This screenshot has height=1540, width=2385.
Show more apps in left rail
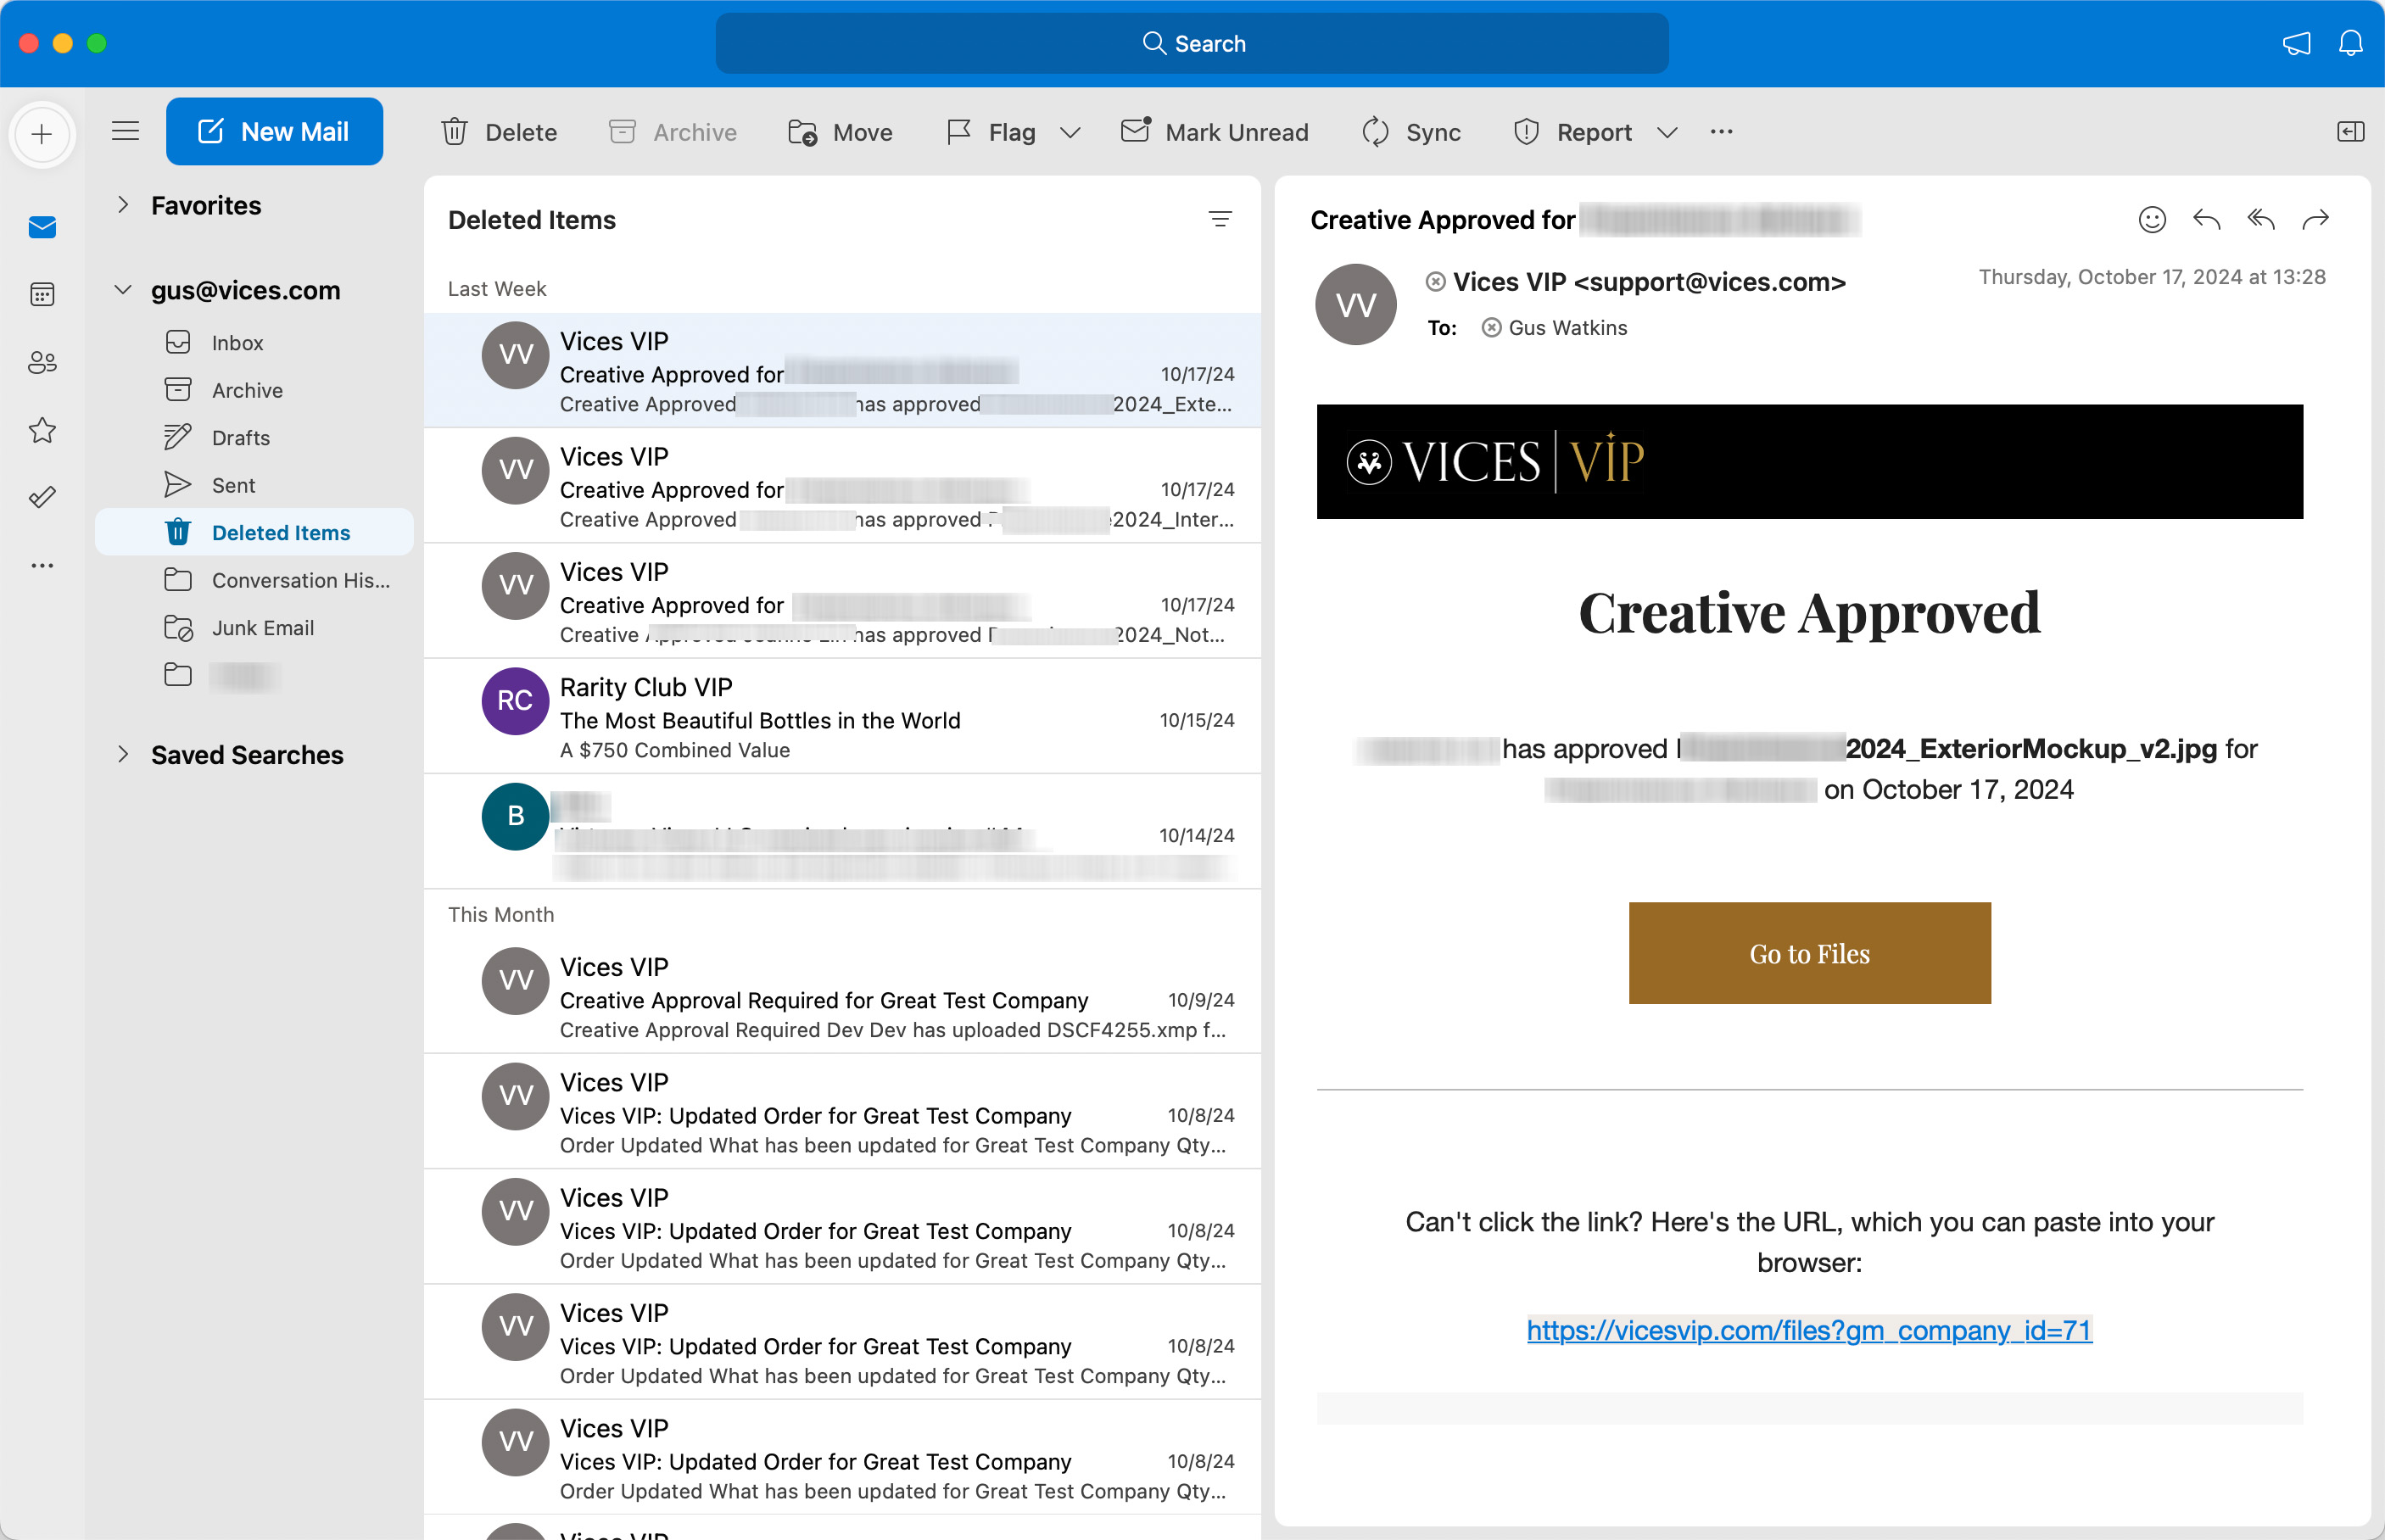tap(42, 565)
